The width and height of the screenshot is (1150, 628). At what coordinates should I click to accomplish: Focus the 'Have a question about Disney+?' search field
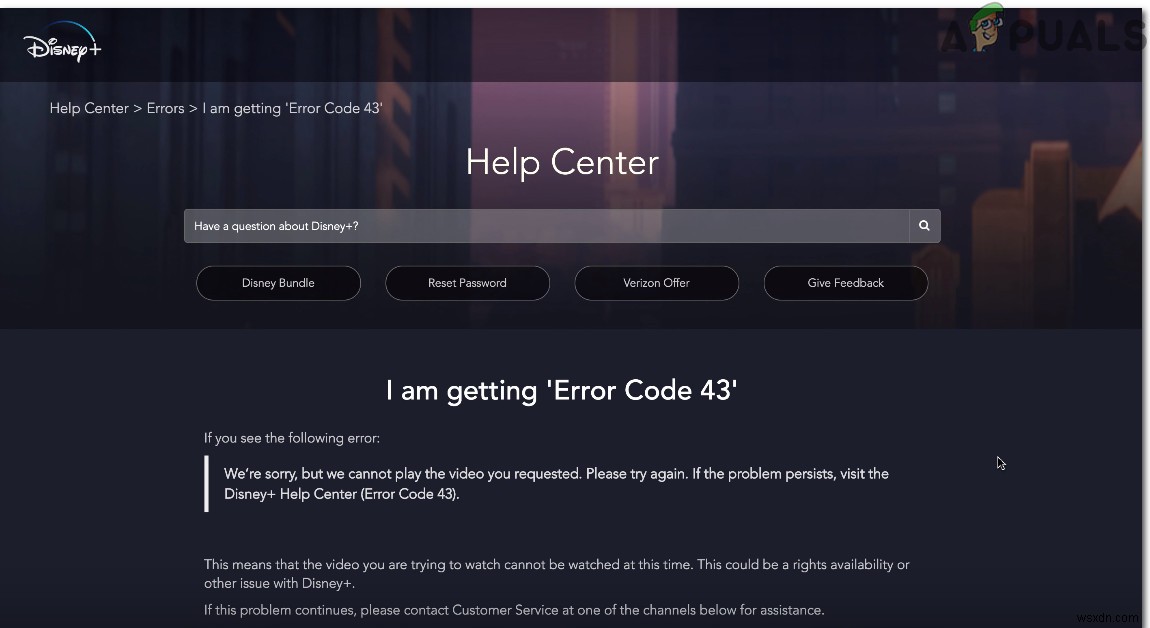[546, 226]
